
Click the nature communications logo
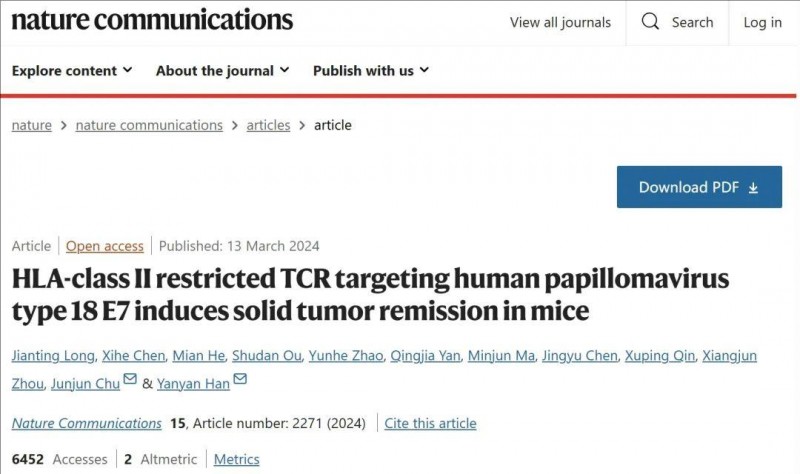click(x=152, y=20)
